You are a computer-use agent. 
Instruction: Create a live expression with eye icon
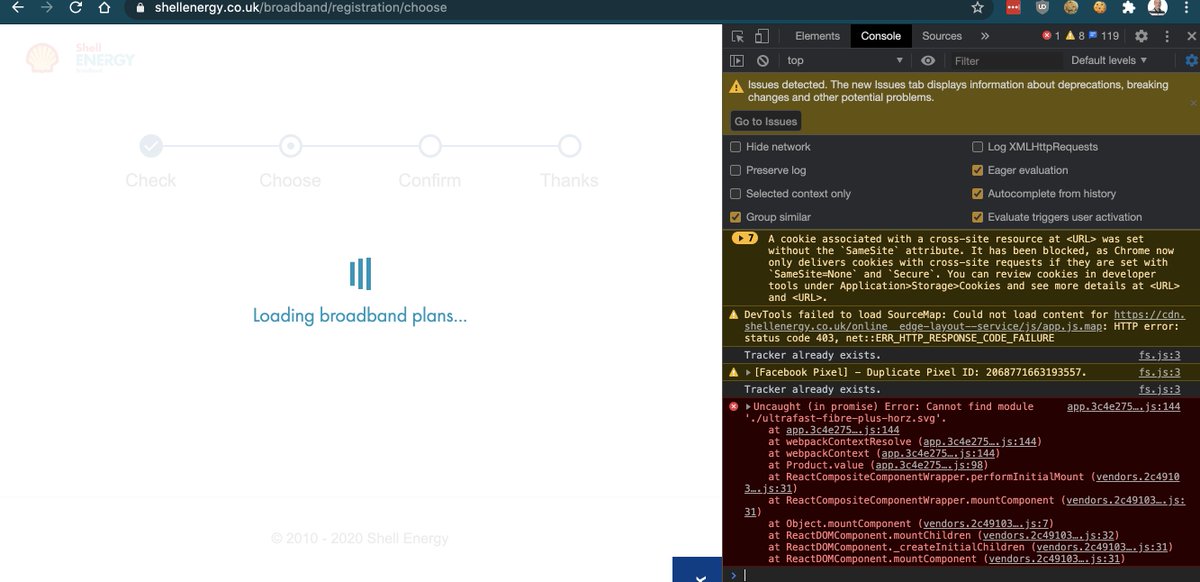click(928, 61)
